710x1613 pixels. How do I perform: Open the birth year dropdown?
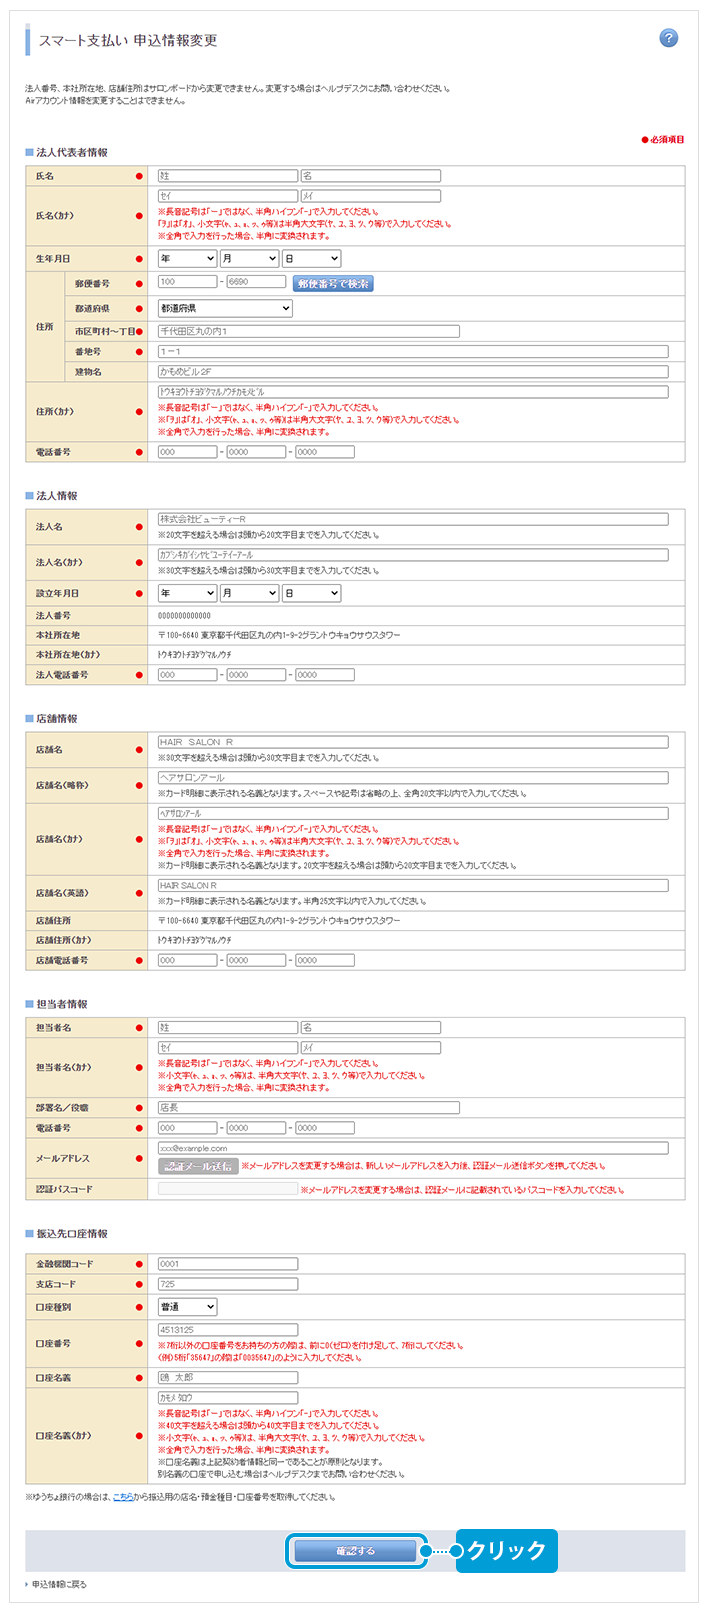(x=187, y=259)
